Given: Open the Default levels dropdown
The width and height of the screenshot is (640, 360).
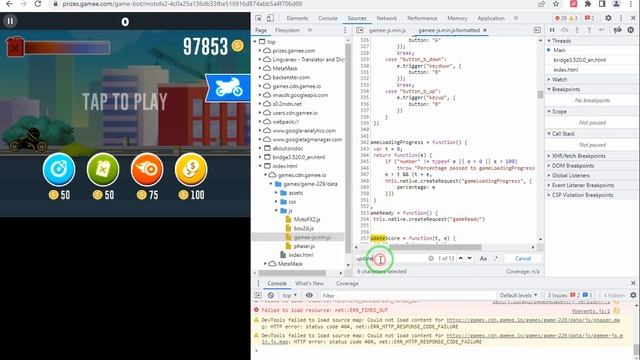Looking at the screenshot, I should pos(518,295).
